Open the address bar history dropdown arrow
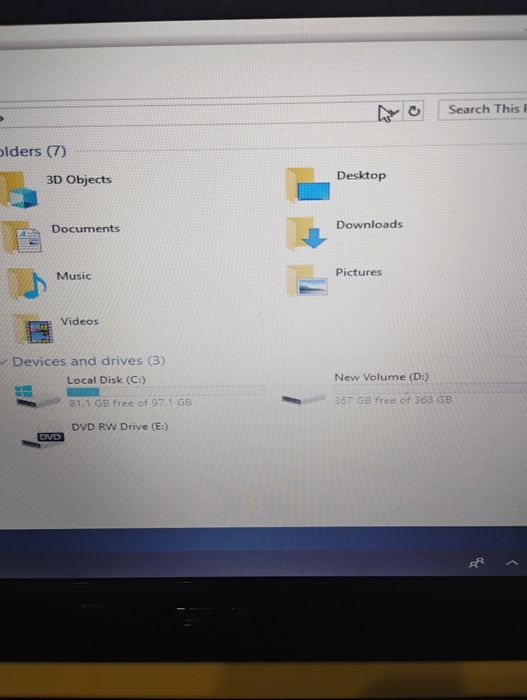527x700 pixels. click(x=393, y=112)
